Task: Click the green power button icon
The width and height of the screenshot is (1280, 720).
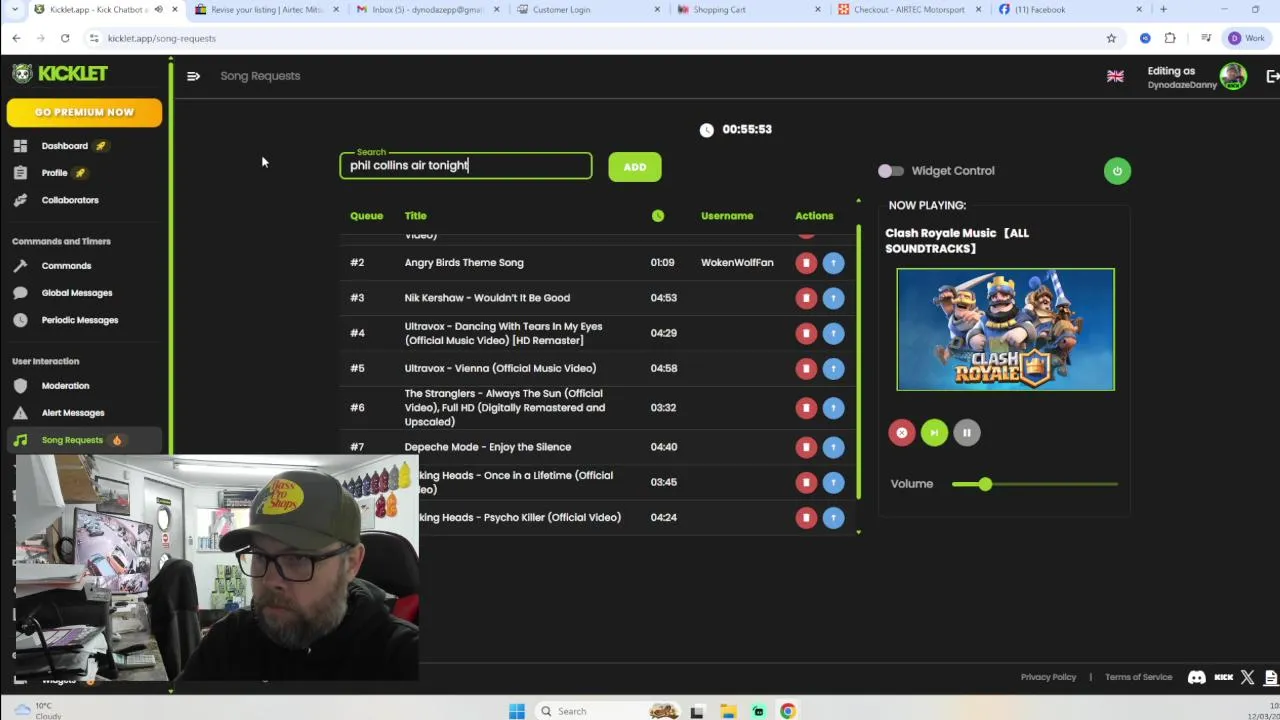Action: click(1117, 171)
